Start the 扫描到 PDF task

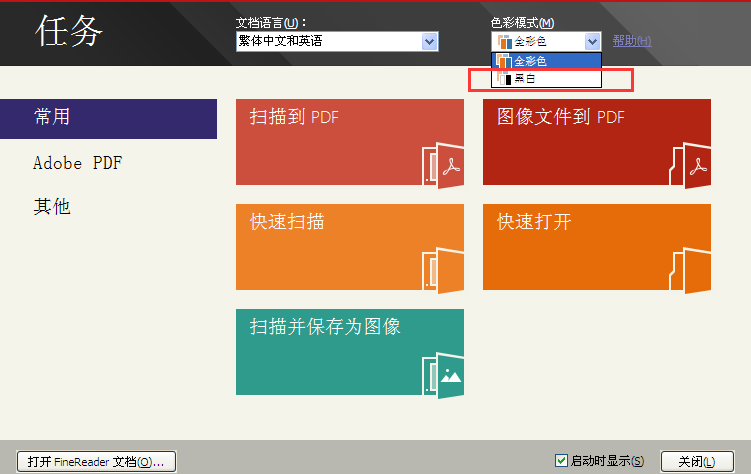[350, 142]
